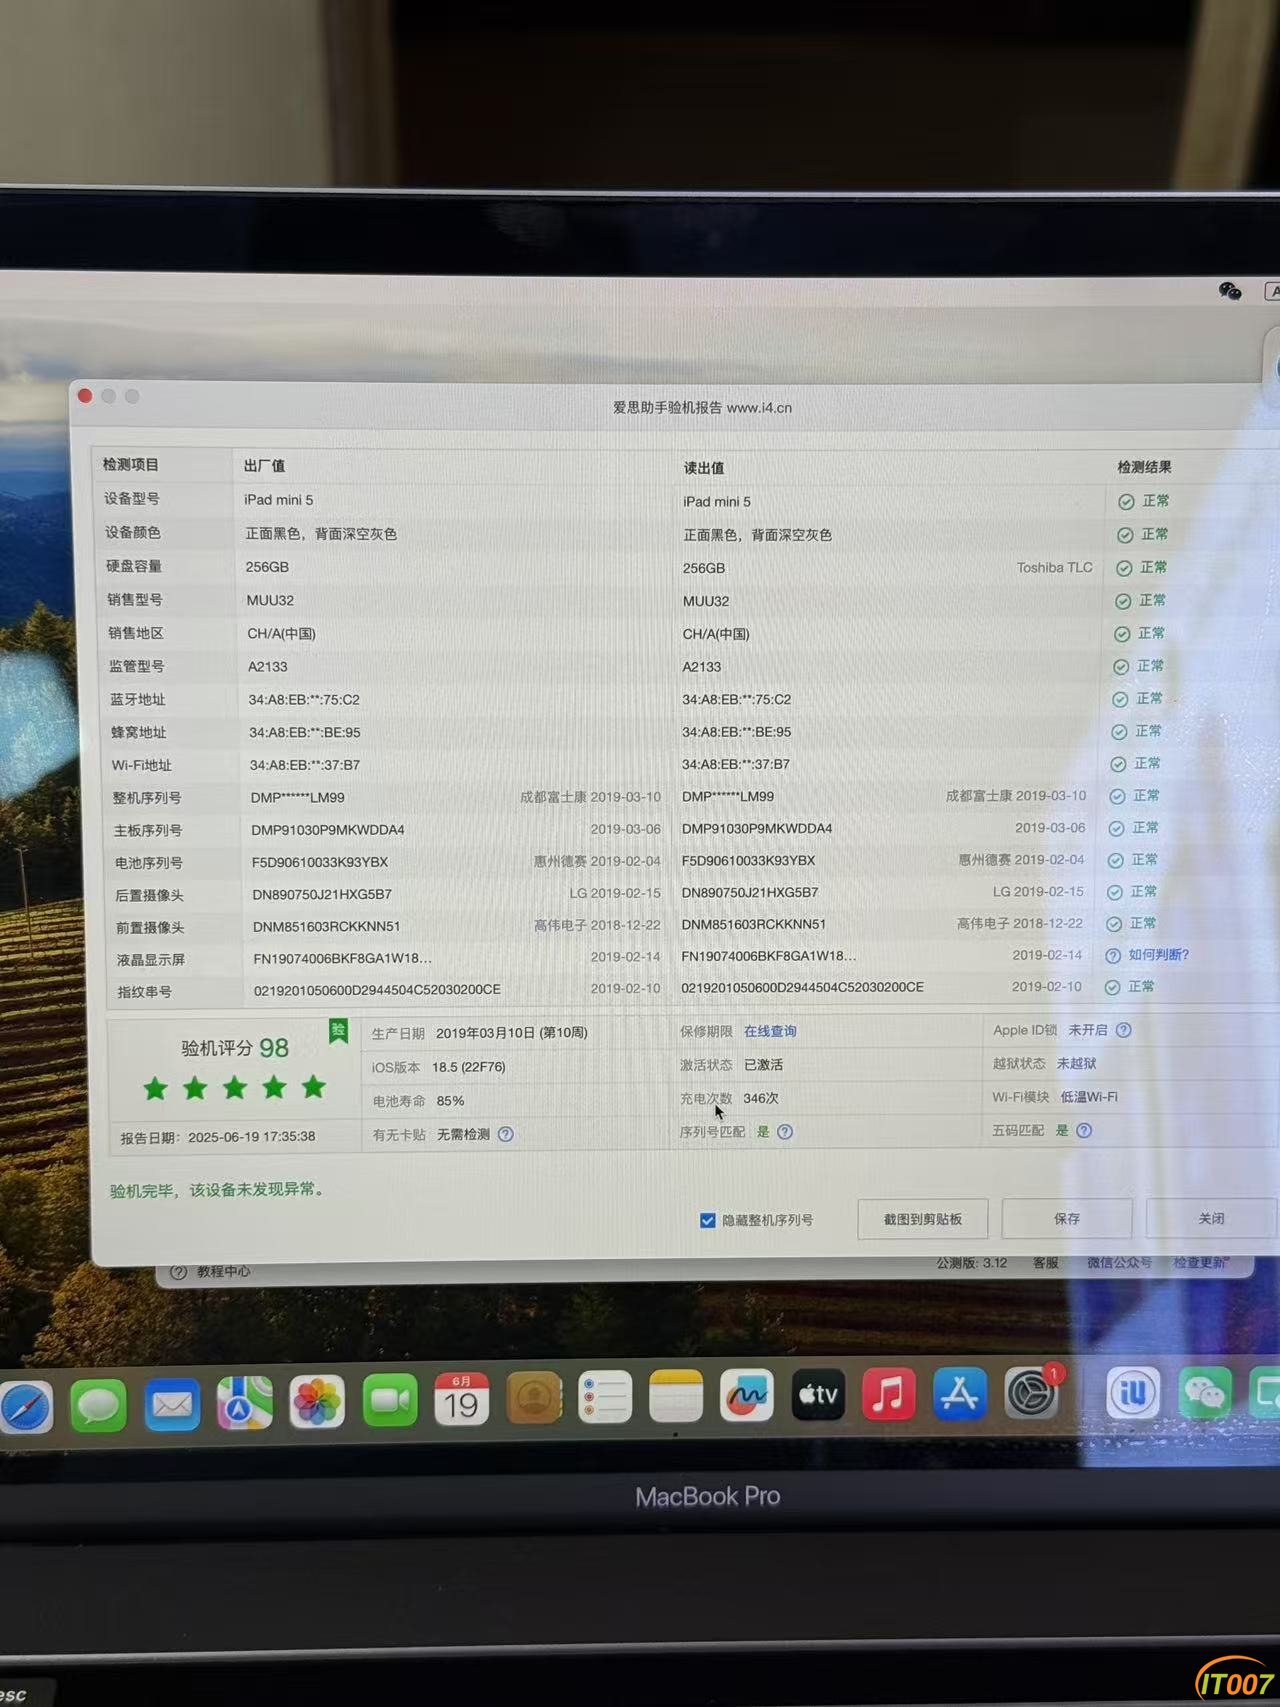Click the 保存 button

[1067, 1218]
